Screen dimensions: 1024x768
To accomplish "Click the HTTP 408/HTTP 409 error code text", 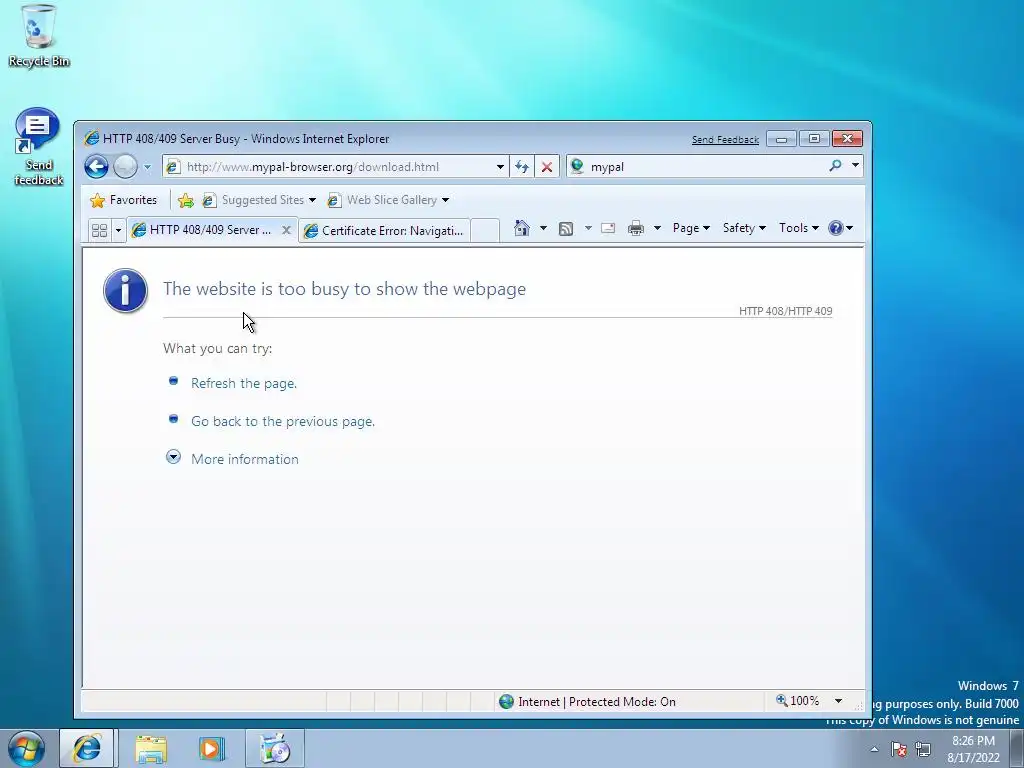I will tap(786, 311).
